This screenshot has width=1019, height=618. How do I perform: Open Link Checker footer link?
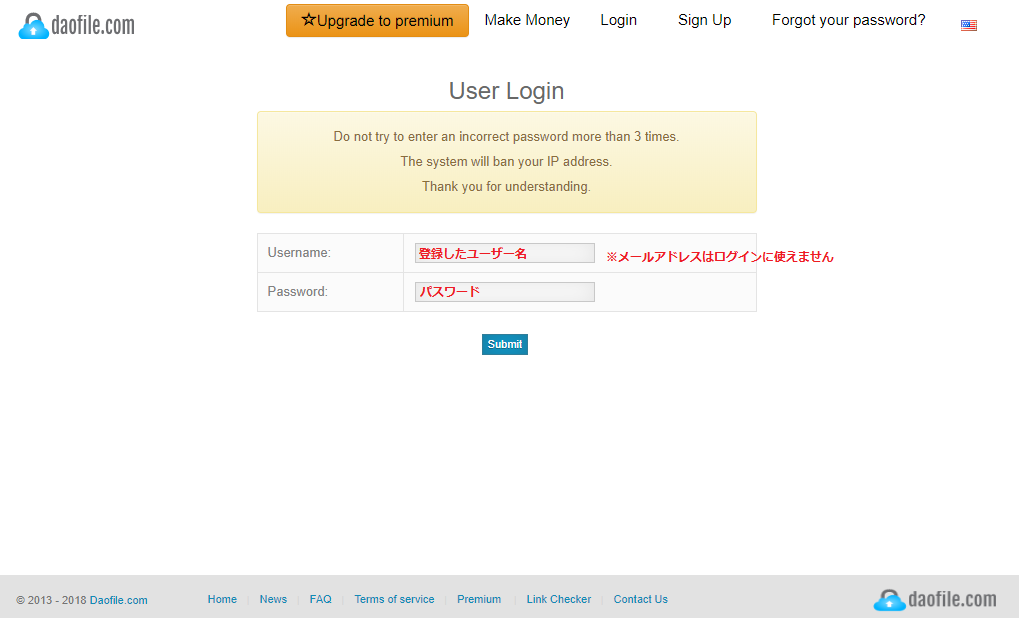coord(559,599)
